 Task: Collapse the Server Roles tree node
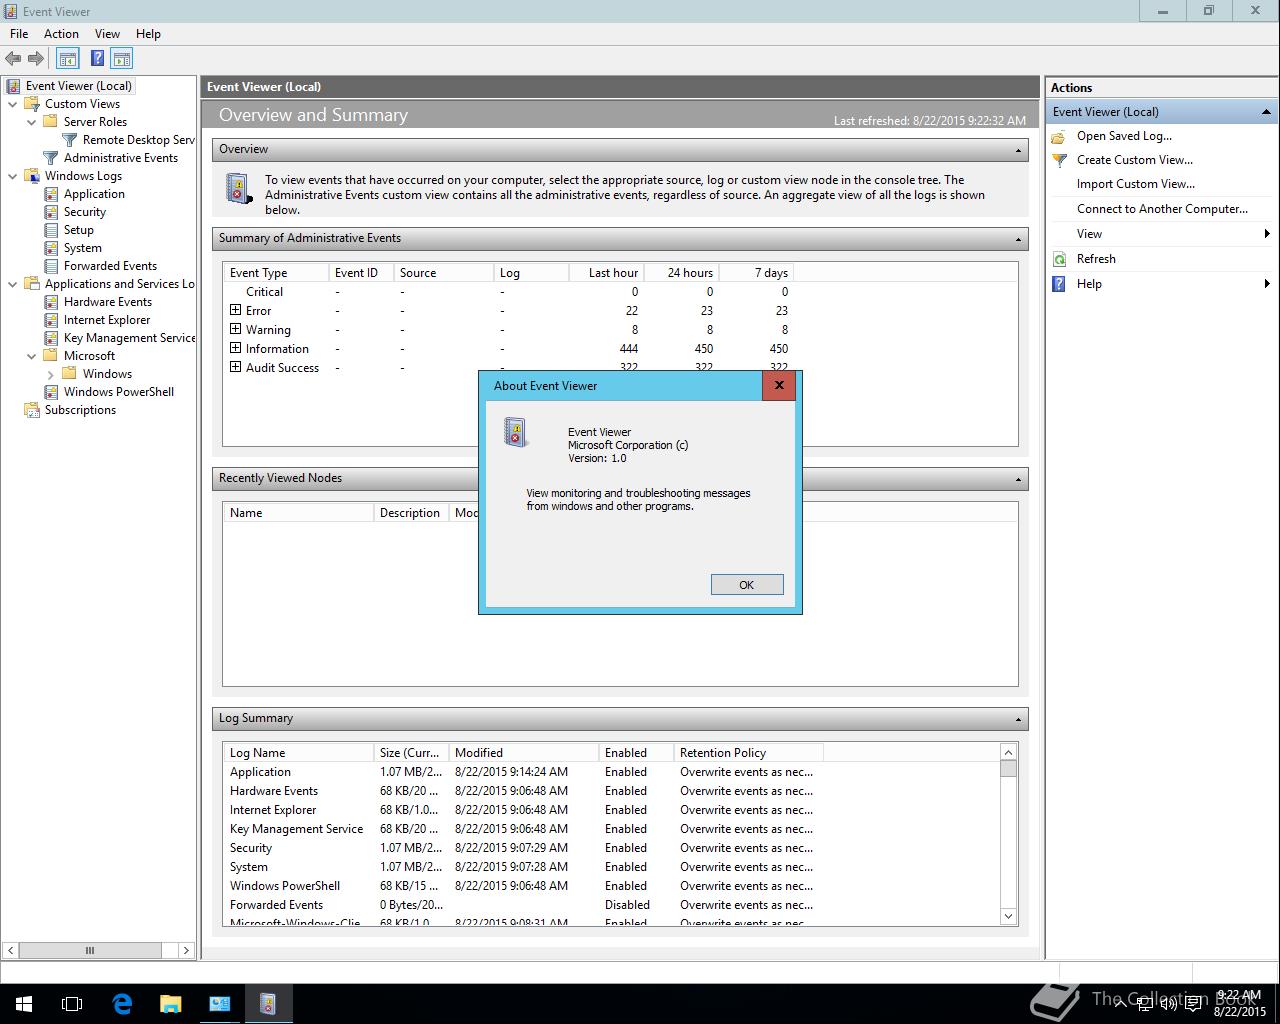click(x=32, y=122)
